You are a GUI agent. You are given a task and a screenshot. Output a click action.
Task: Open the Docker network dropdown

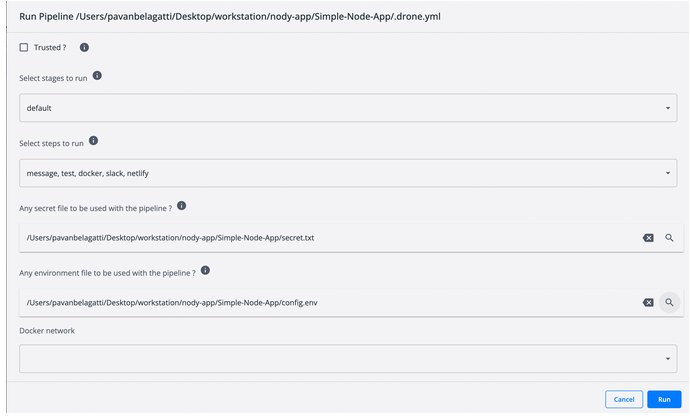pos(347,358)
